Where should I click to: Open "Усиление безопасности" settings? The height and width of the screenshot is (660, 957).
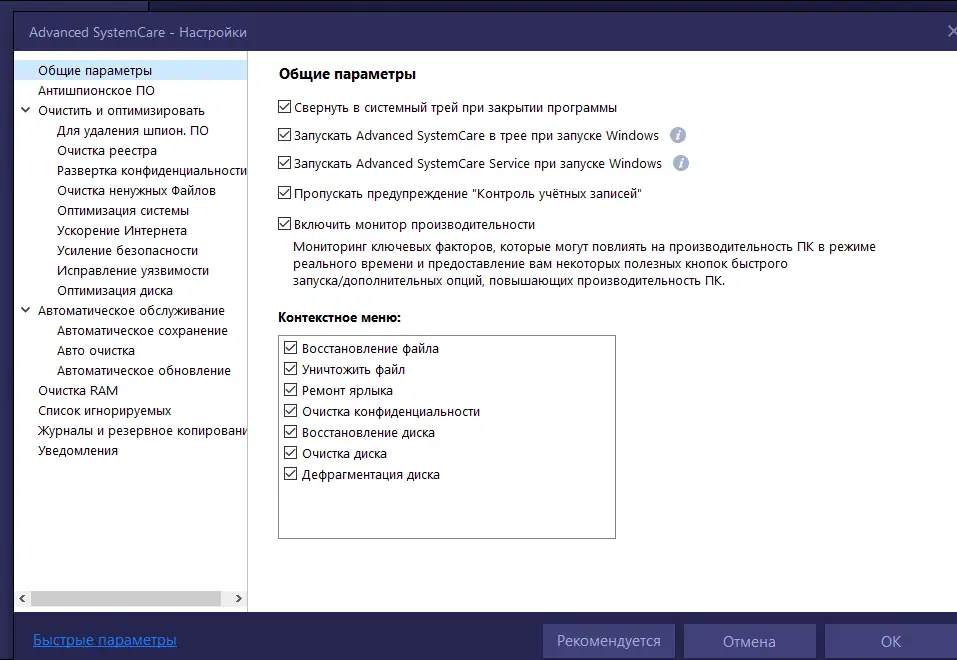click(x=128, y=251)
